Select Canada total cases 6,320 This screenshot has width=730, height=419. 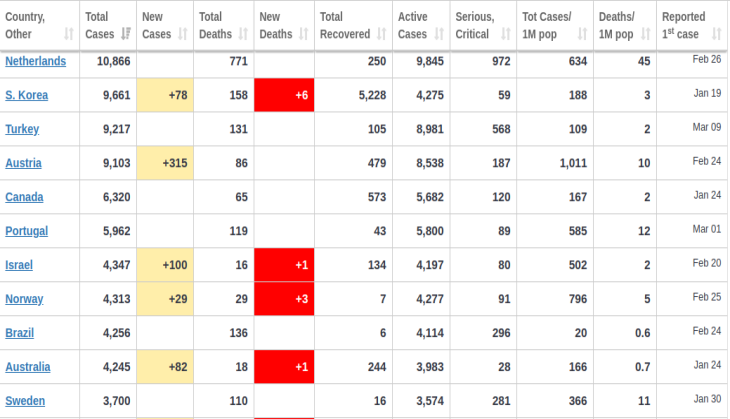(116, 197)
